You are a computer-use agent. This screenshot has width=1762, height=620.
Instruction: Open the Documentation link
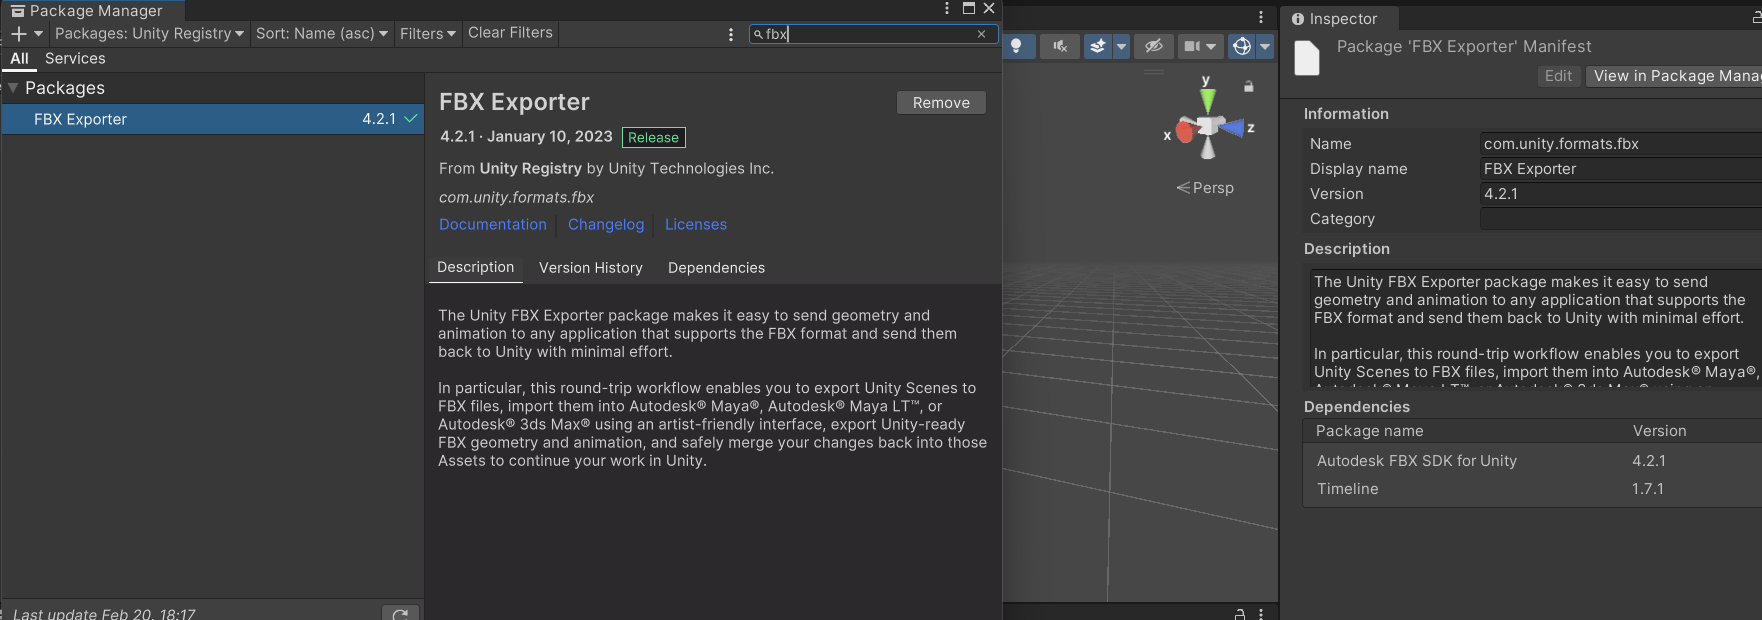click(x=493, y=225)
